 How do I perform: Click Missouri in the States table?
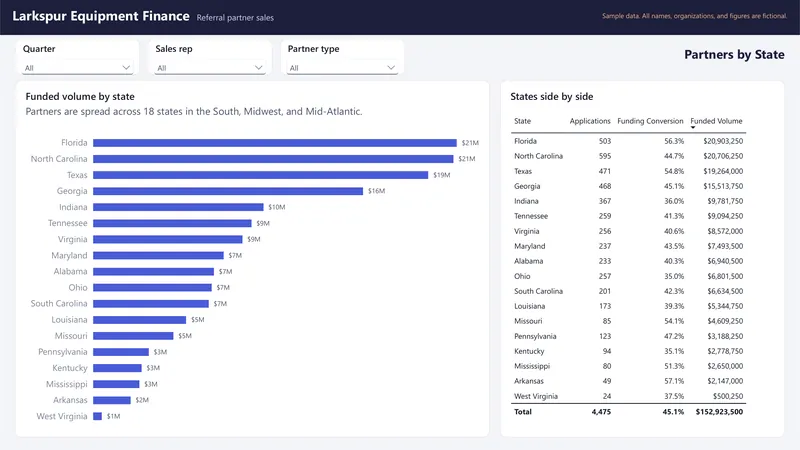point(528,321)
